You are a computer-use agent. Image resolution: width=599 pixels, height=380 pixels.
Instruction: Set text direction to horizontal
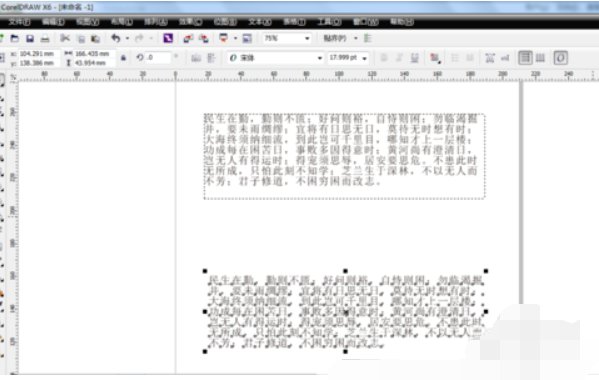(525, 58)
